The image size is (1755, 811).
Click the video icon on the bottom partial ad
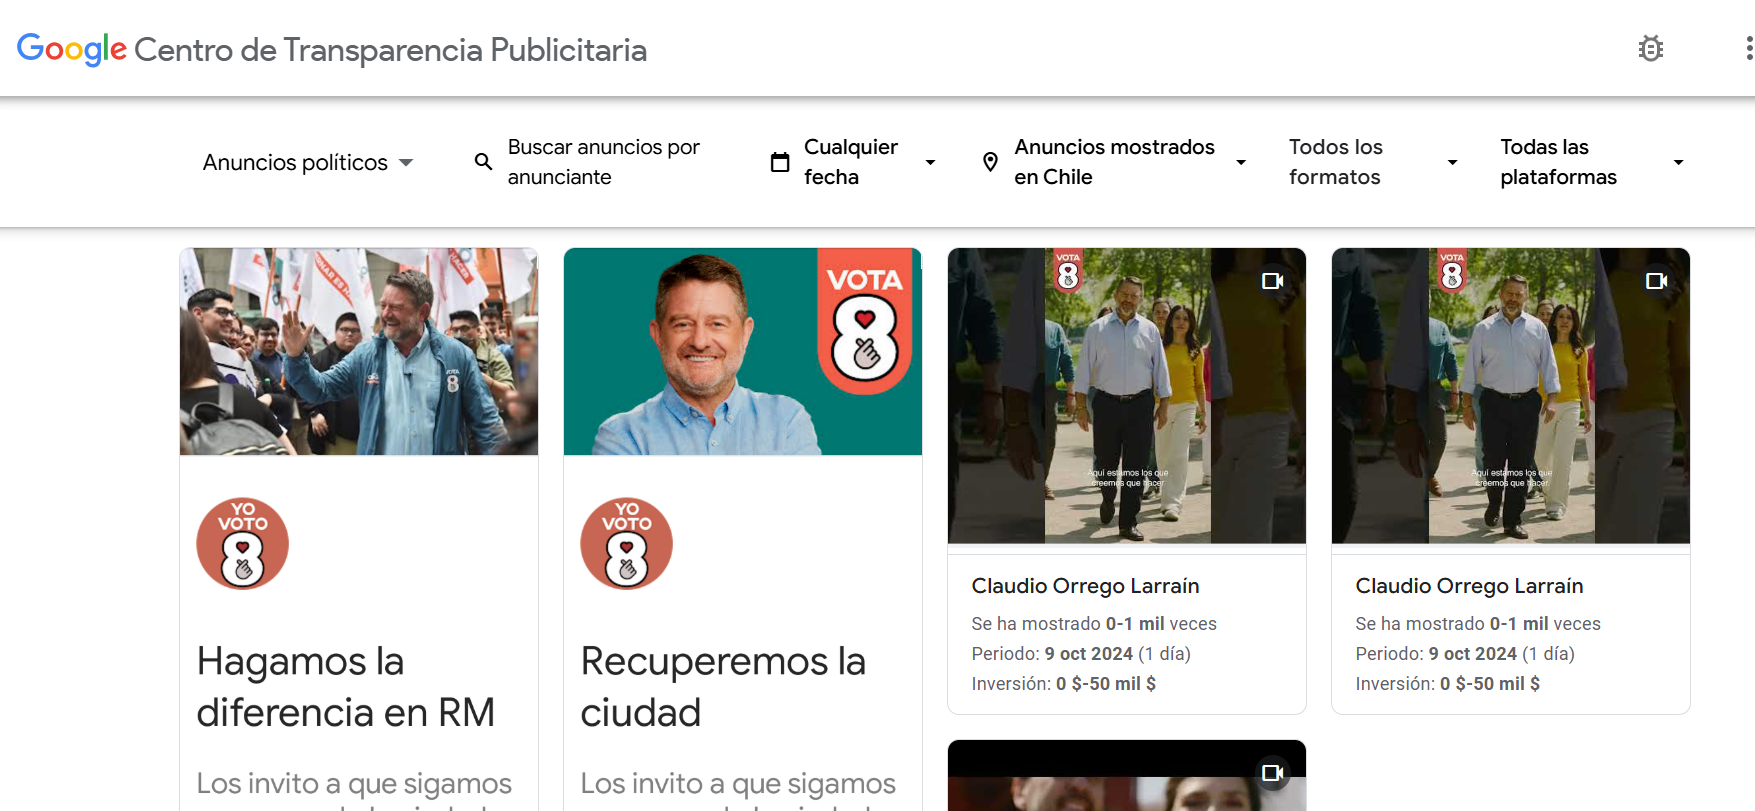(x=1272, y=773)
